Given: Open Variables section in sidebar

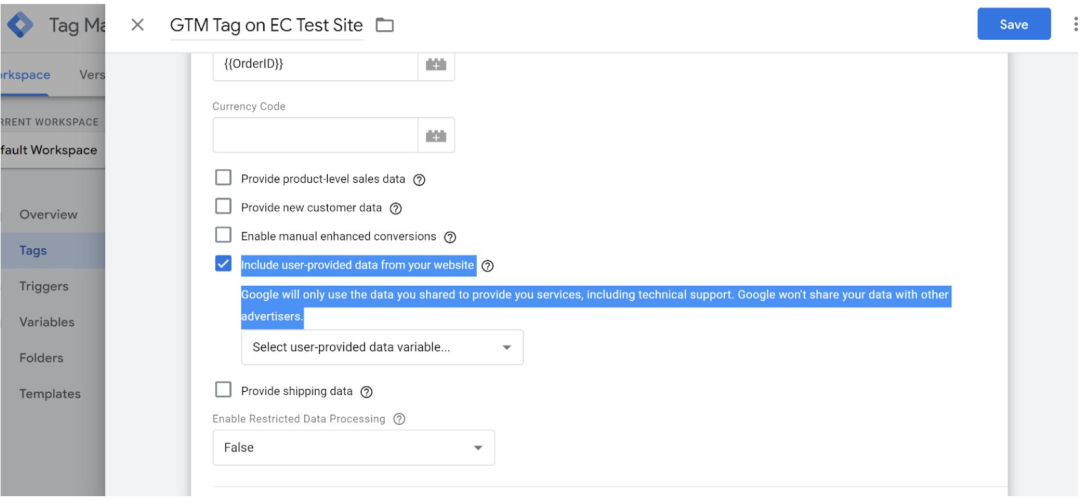Looking at the screenshot, I should tap(47, 322).
